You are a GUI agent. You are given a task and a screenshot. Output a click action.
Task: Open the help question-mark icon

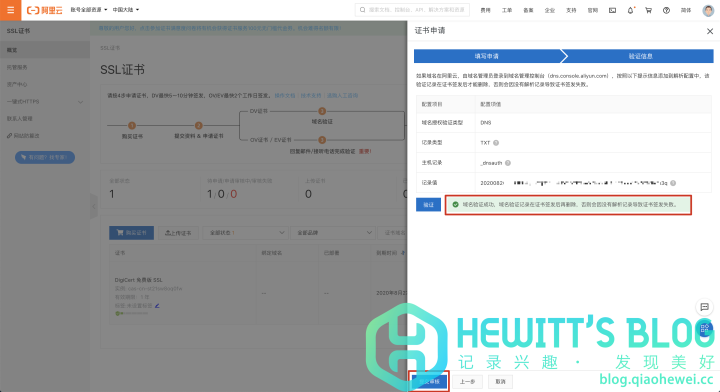point(666,10)
